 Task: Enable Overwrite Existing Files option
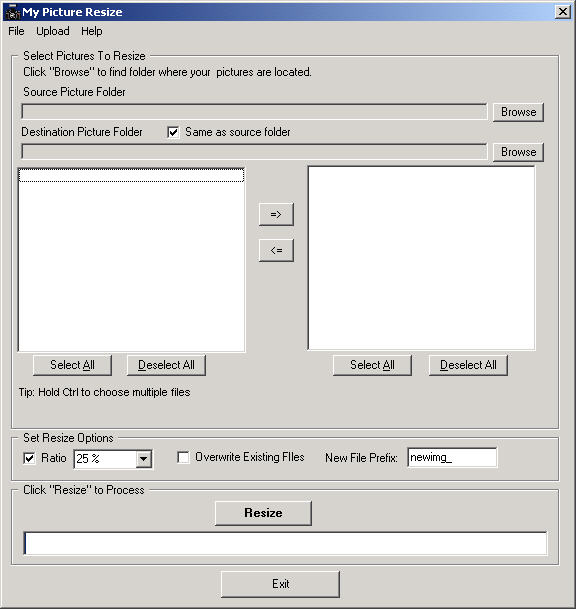(183, 457)
